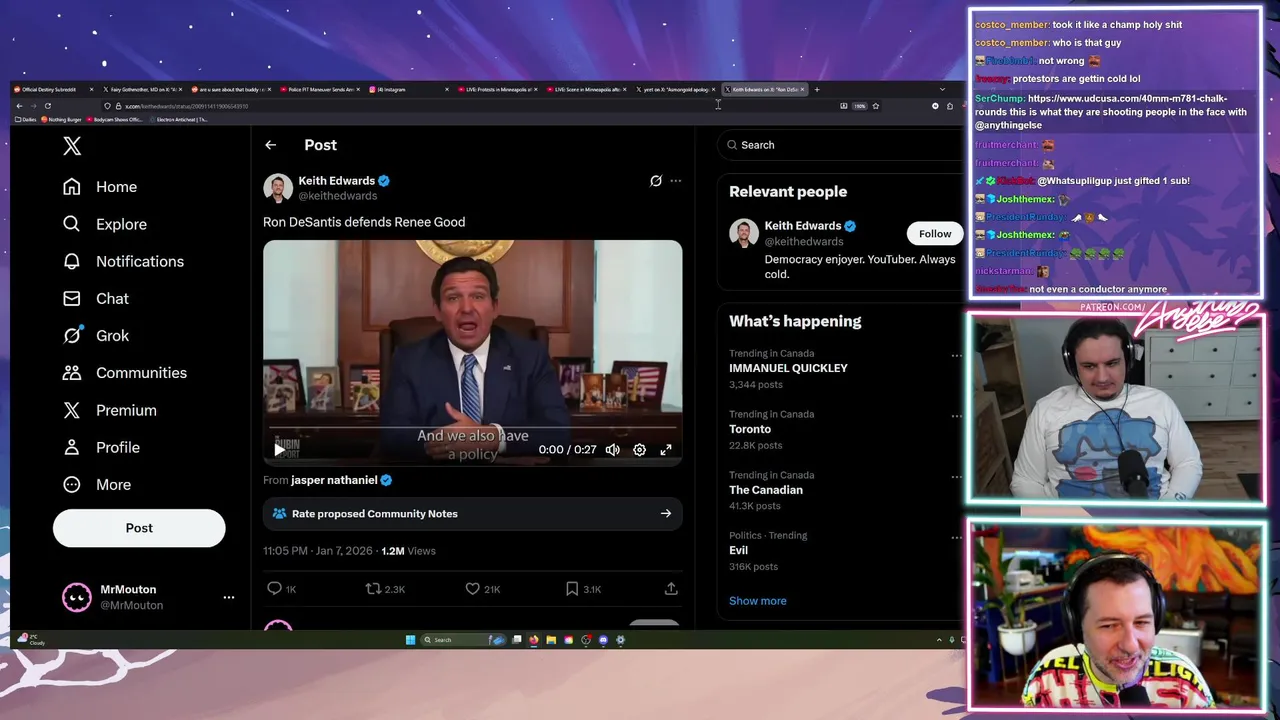Open Keith Edwards avatar on the post

point(278,188)
